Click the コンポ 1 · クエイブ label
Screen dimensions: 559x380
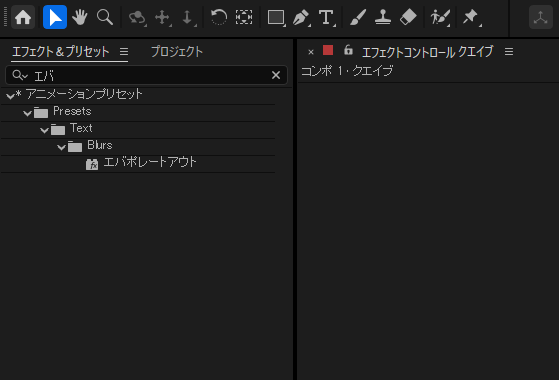[347, 71]
